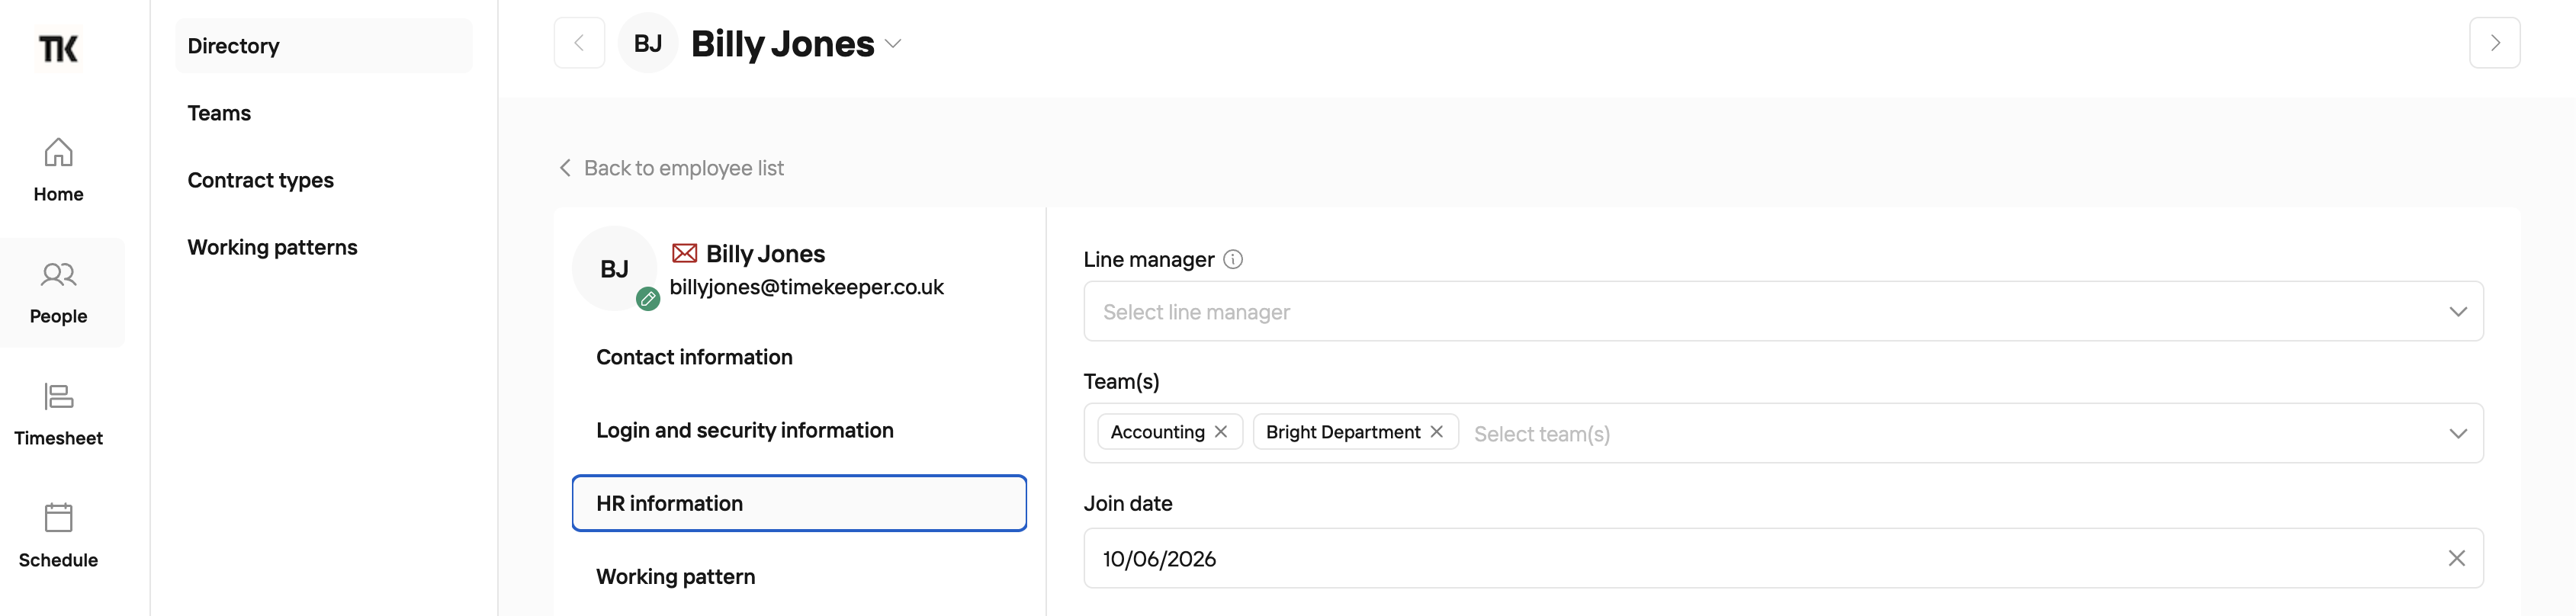The width and height of the screenshot is (2576, 616).
Task: Remove the Bright Department team tag
Action: [1436, 431]
